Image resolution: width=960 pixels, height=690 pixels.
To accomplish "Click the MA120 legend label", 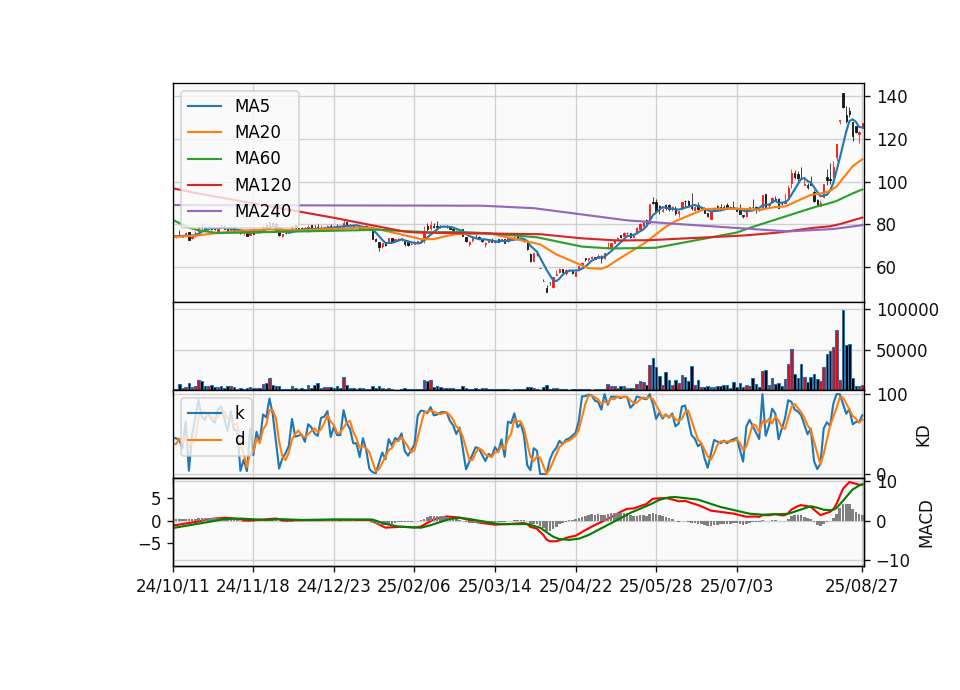I will (x=263, y=185).
